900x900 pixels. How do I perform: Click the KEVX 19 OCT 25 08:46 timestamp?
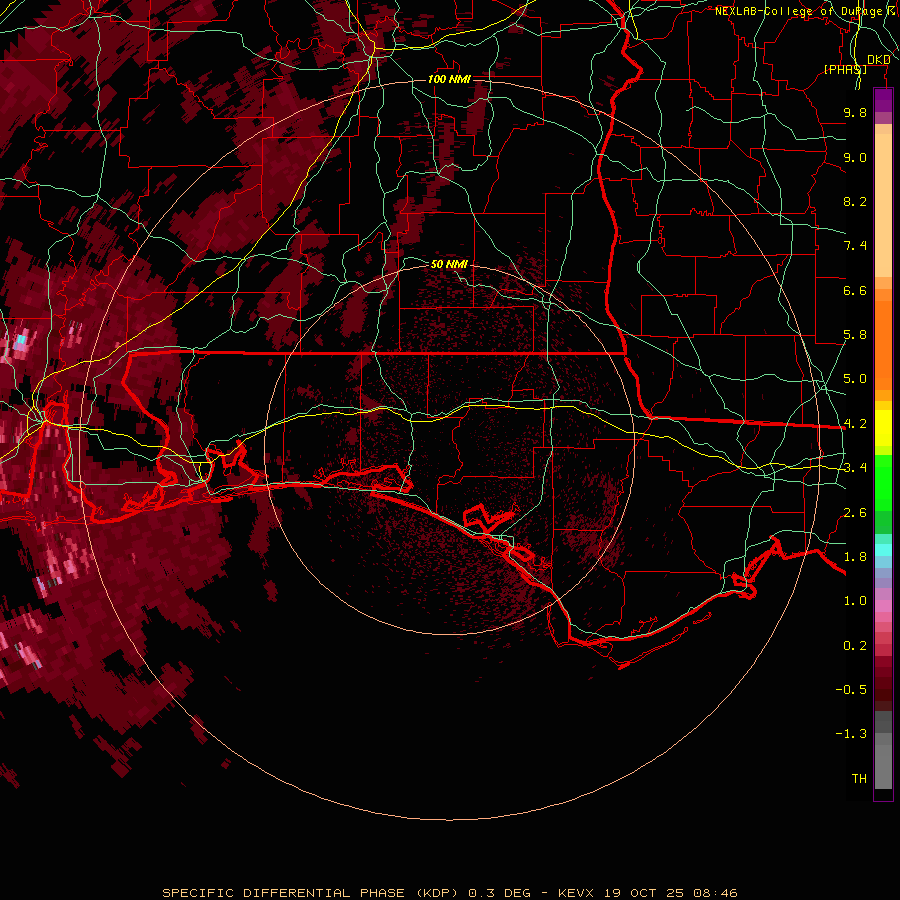tap(647, 893)
